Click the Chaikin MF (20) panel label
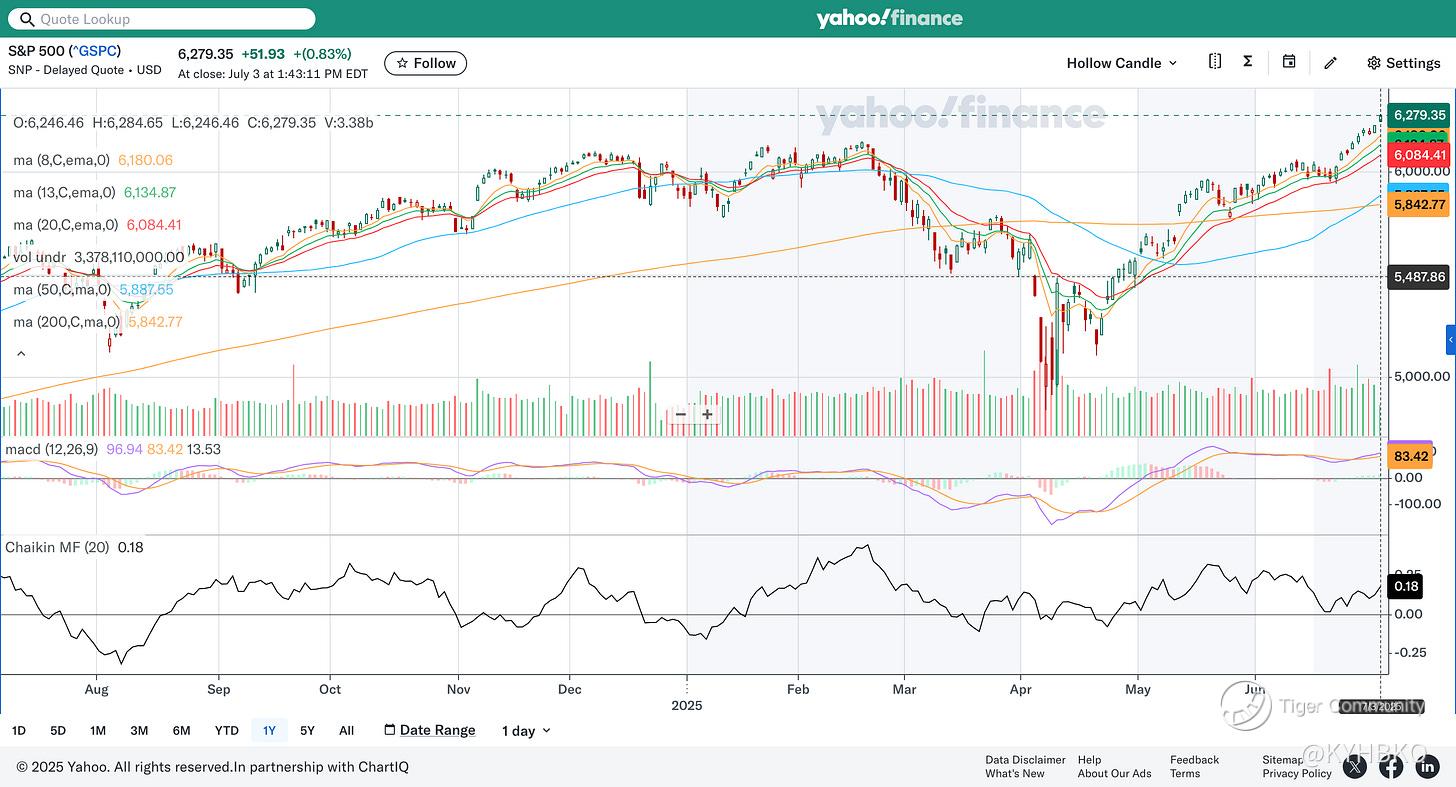Viewport: 1456px width, 787px height. click(x=57, y=548)
